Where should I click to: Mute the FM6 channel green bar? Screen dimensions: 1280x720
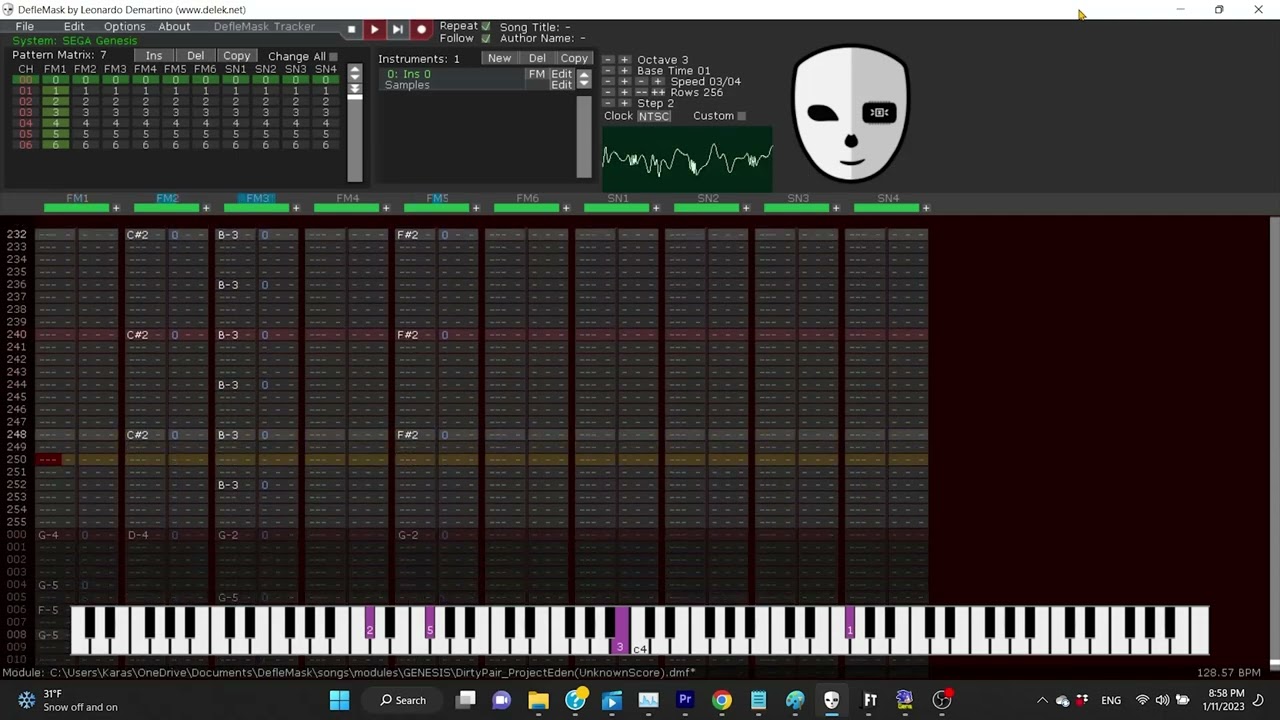pos(526,208)
